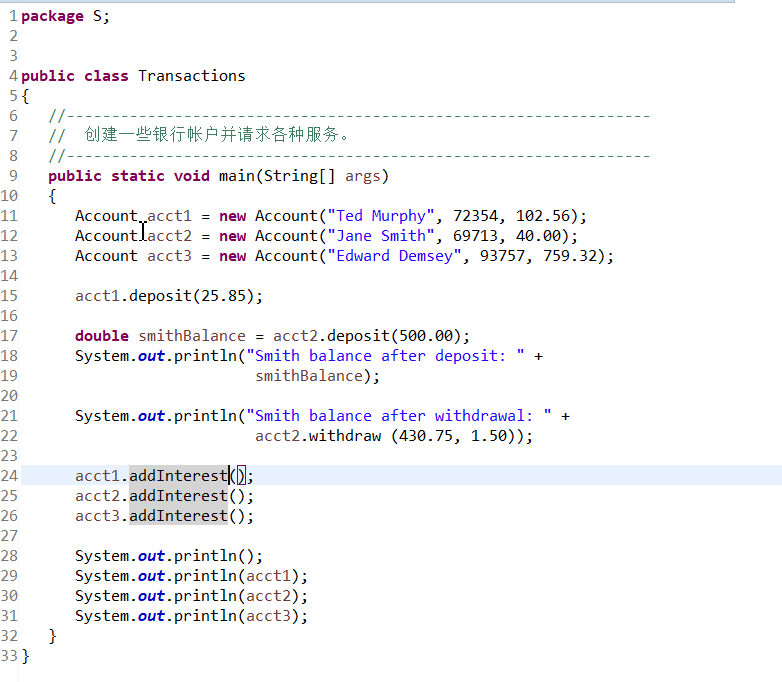
Task: Click 'smithBalance' declaration on line 17
Action: pyautogui.click(x=192, y=336)
